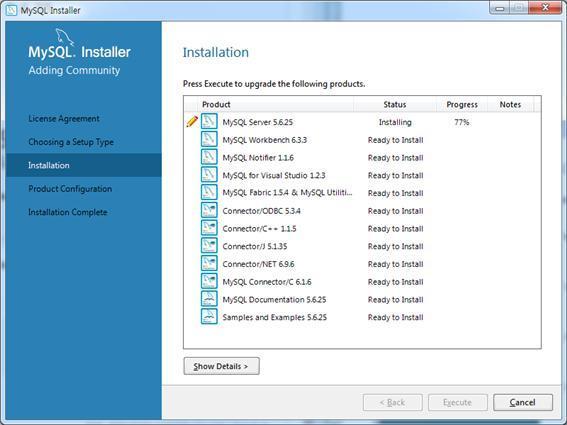Click the MySQL dolphin logo in sidebar
The height and width of the screenshot is (425, 567).
64,37
